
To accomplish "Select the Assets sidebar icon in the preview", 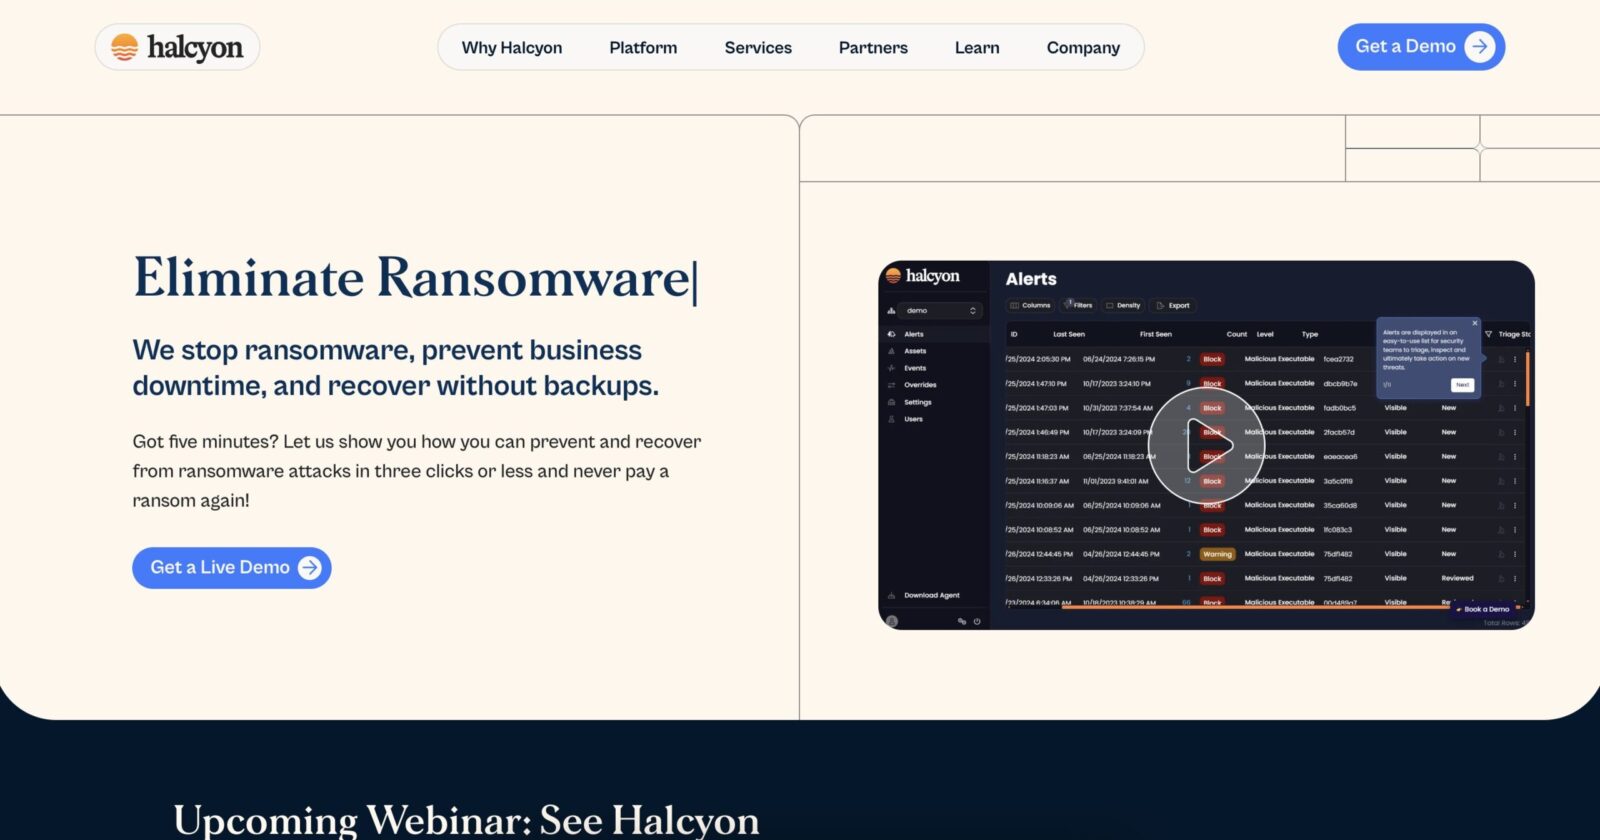I will [891, 351].
